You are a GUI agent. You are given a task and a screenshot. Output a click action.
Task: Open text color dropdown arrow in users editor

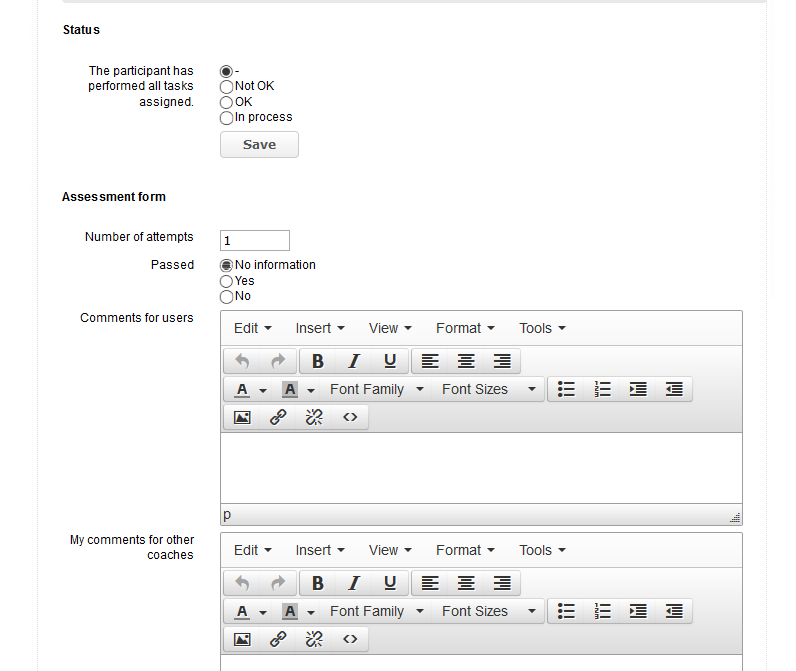pos(263,390)
